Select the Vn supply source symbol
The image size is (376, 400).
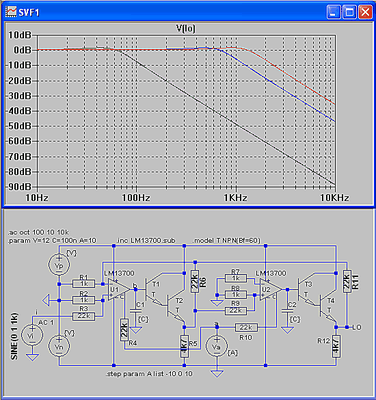(59, 347)
